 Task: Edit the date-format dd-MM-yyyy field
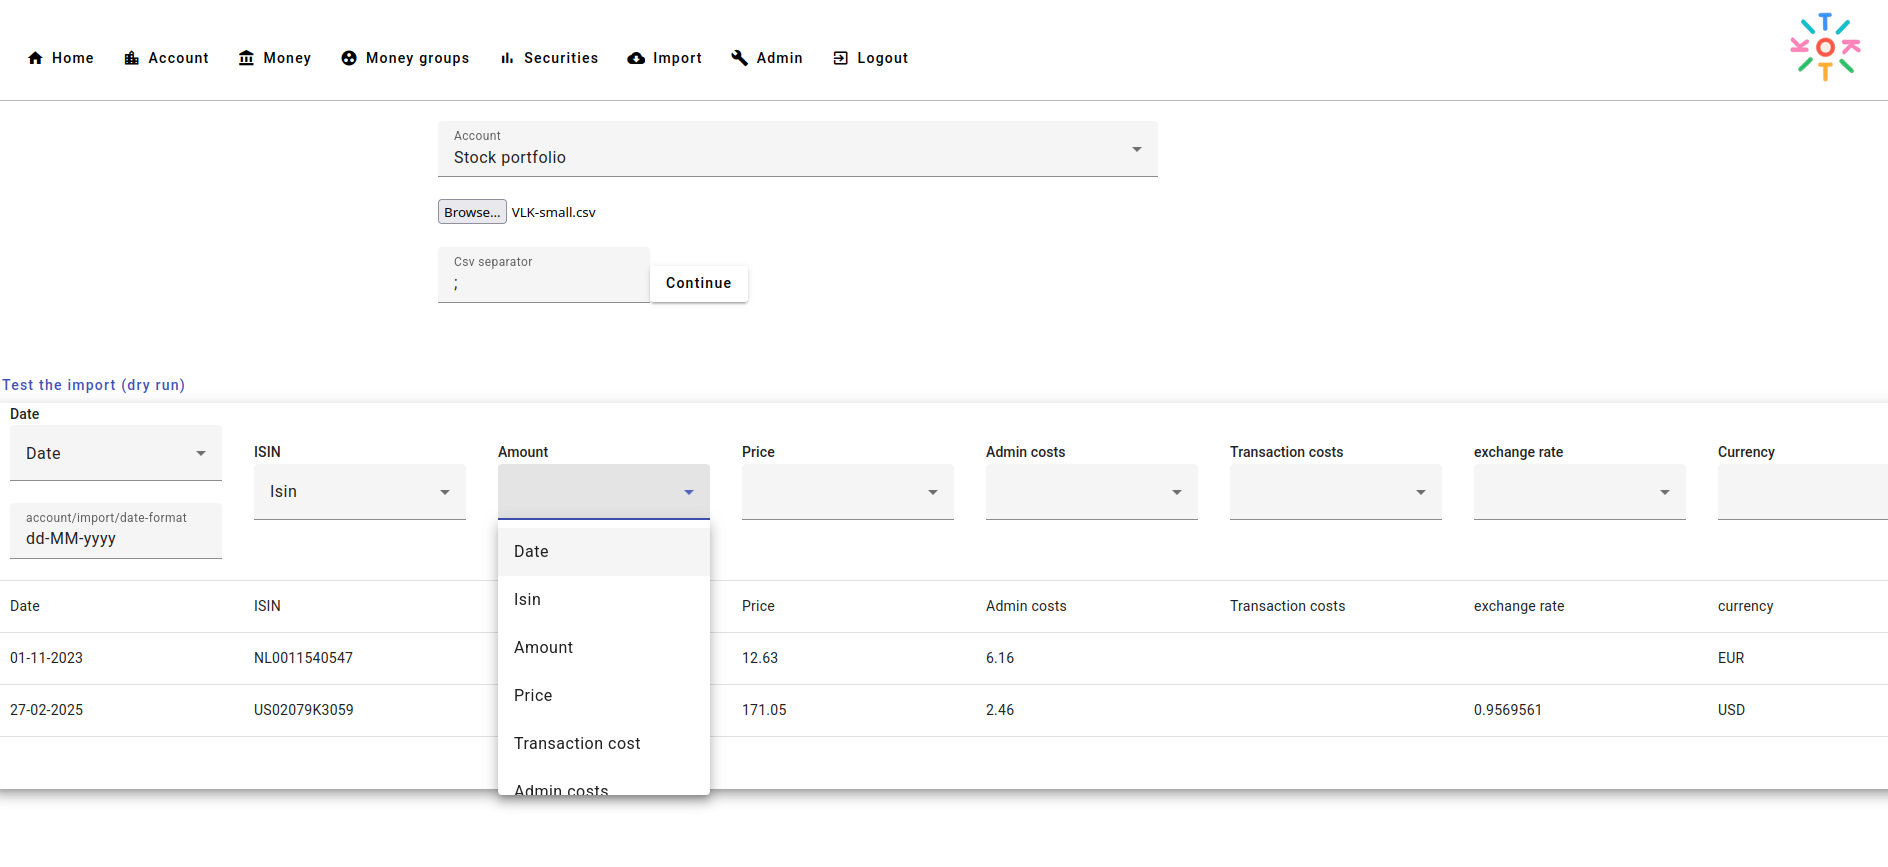[116, 531]
